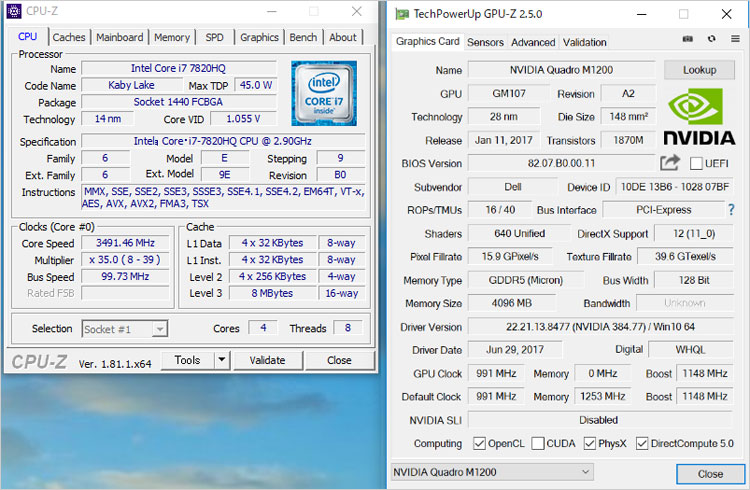Click the Core VID value 1.055 V

(243, 119)
